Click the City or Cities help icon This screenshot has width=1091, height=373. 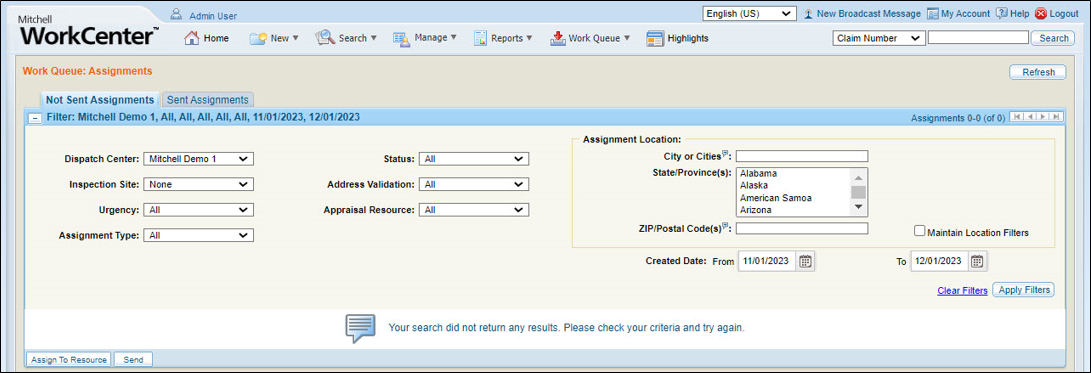pos(725,154)
